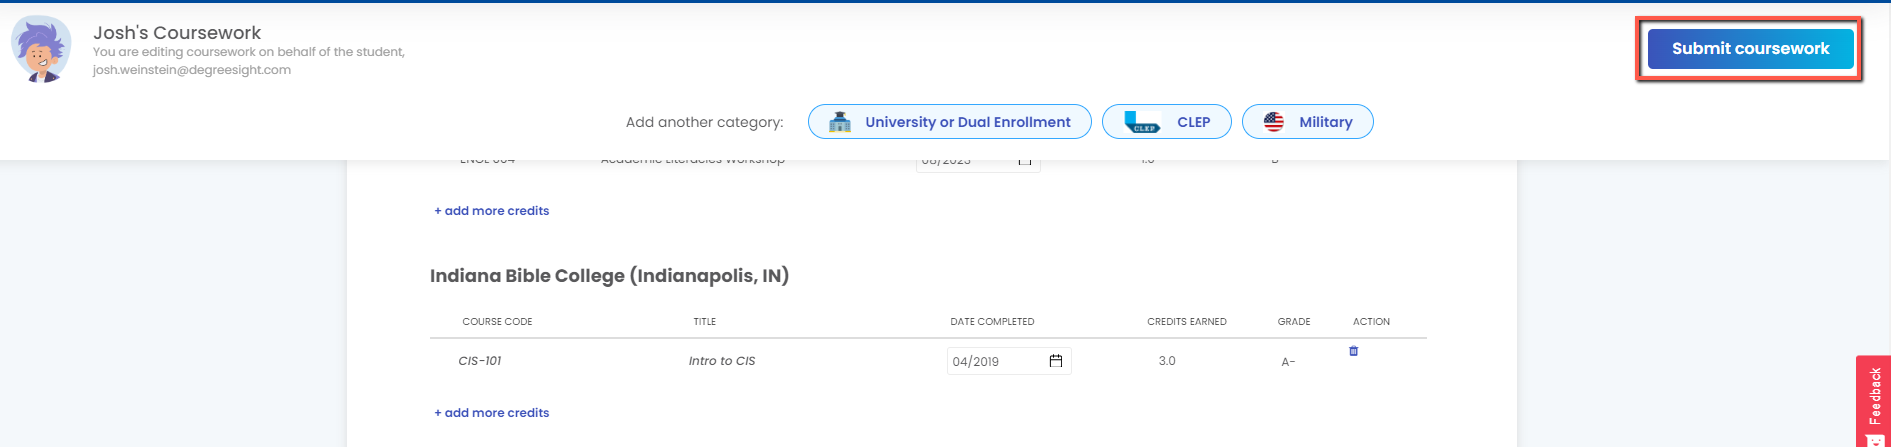The image size is (1891, 447).
Task: Edit the 04/2019 date completed field
Action: (x=990, y=361)
